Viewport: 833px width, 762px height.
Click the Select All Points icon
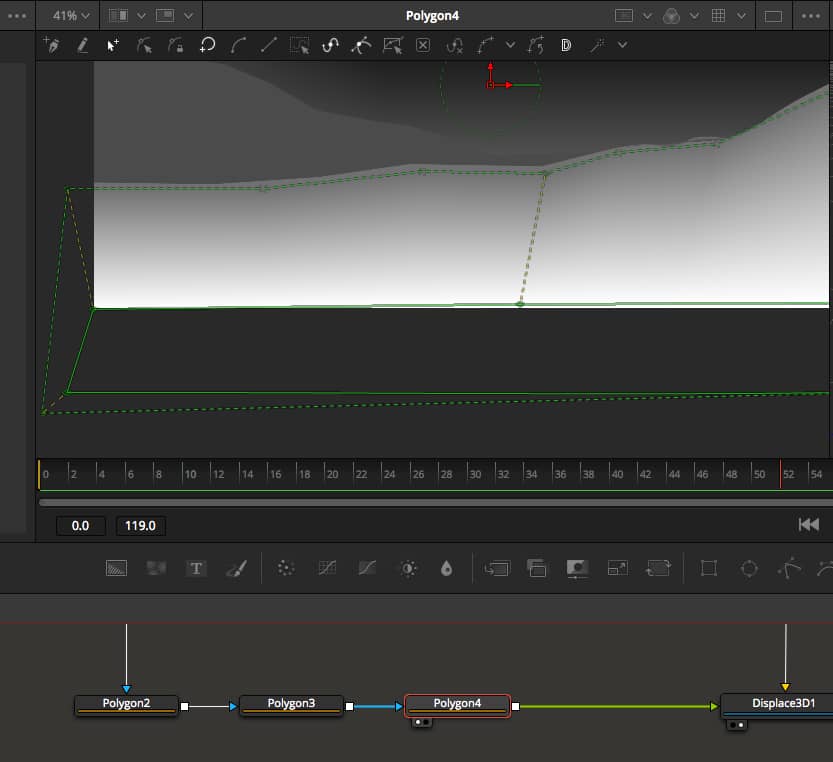click(x=300, y=45)
